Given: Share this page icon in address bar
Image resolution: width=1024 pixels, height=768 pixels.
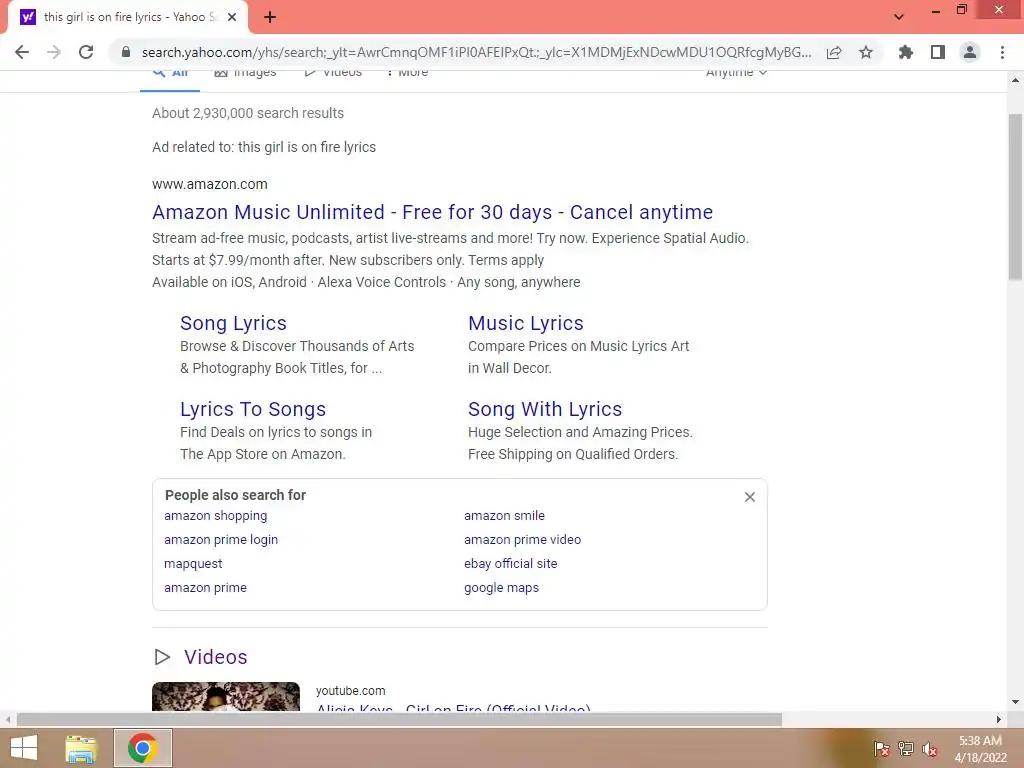Looking at the screenshot, I should pyautogui.click(x=834, y=52).
